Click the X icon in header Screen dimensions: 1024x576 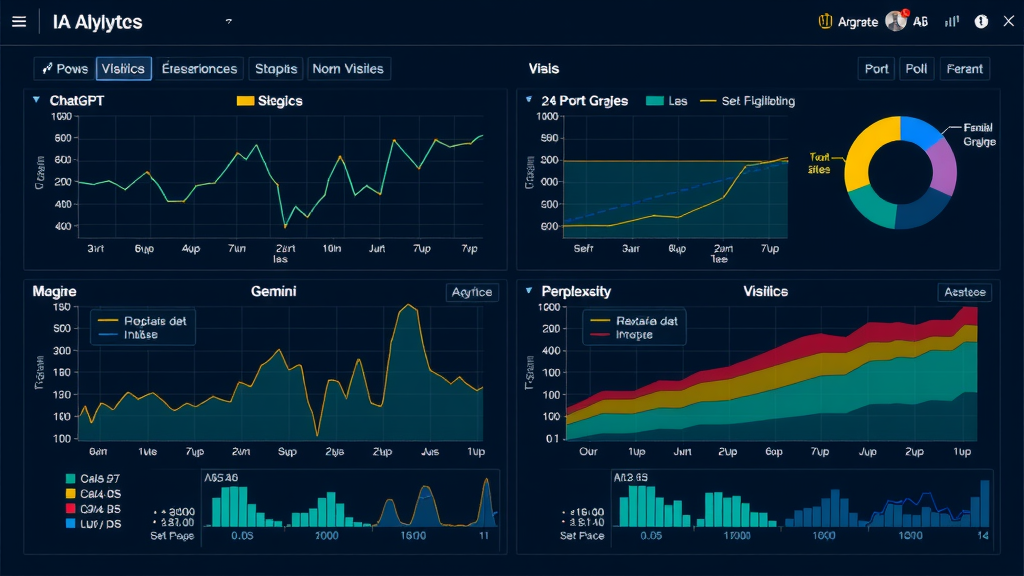click(1007, 21)
